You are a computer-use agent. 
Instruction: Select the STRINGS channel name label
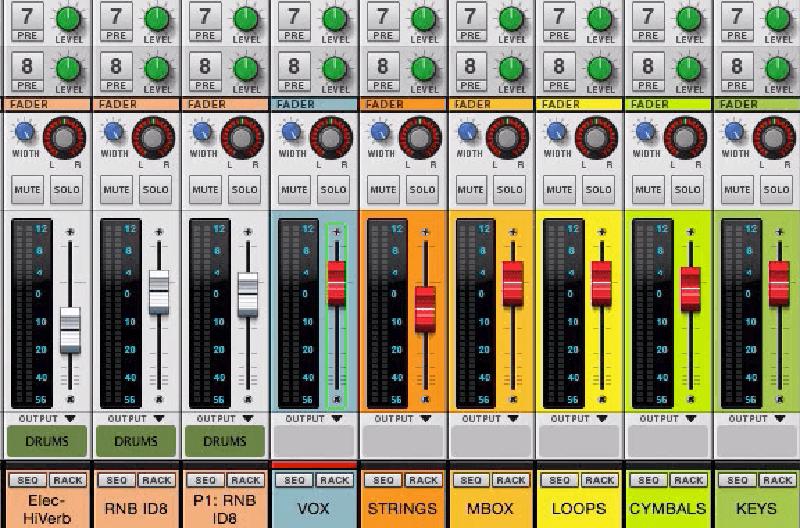click(x=402, y=508)
